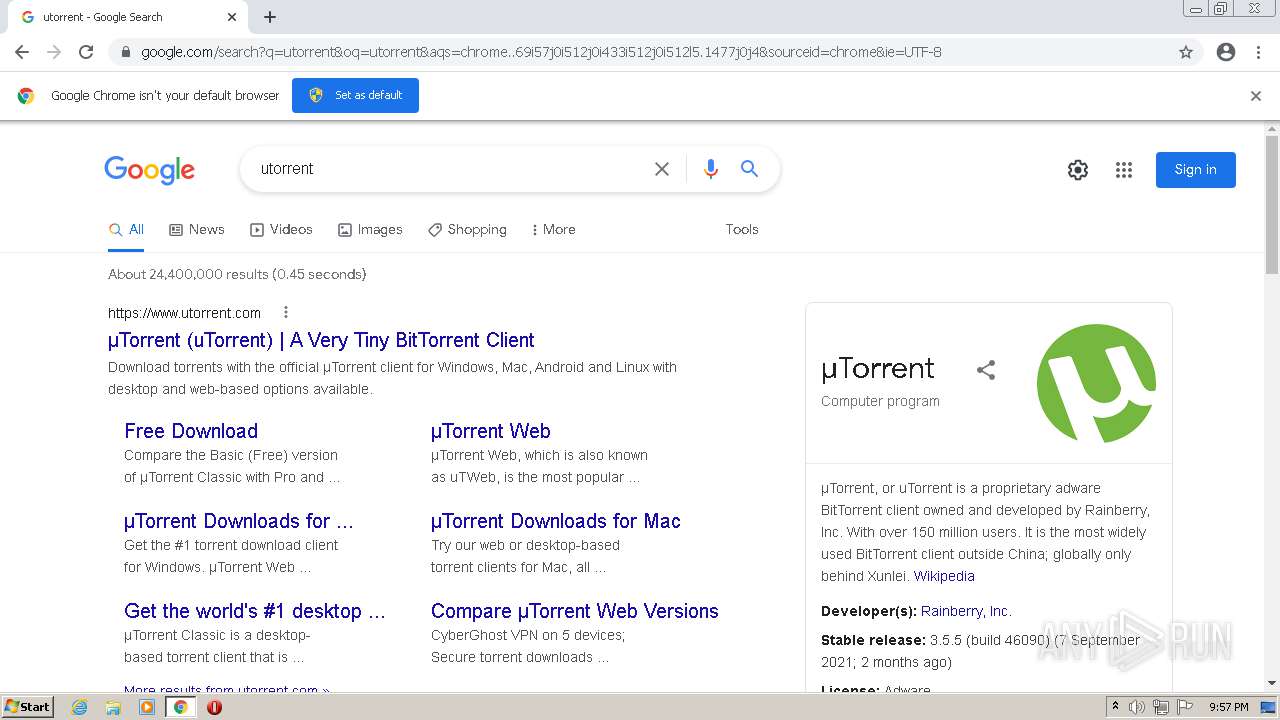Click the lock icon in address bar
1280x720 pixels.
pyautogui.click(x=125, y=52)
